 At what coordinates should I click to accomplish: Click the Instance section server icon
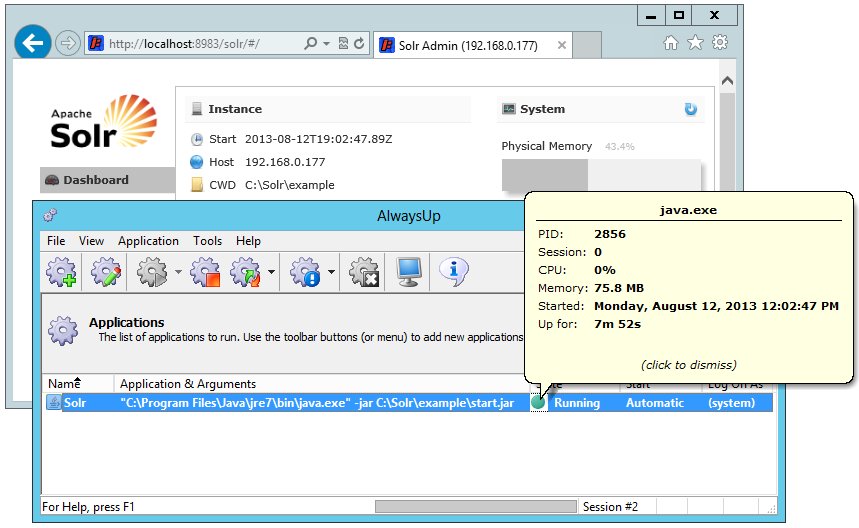[197, 109]
